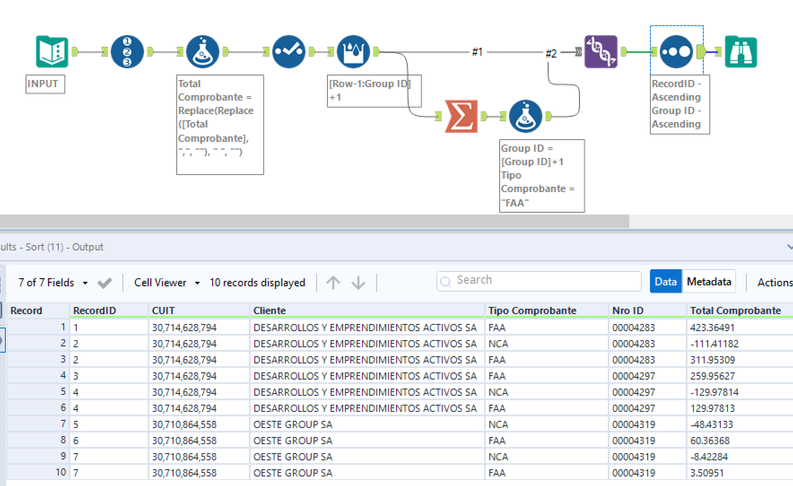Select the Browse binoculars tool icon
Screen dimensions: 793x486
741,52
